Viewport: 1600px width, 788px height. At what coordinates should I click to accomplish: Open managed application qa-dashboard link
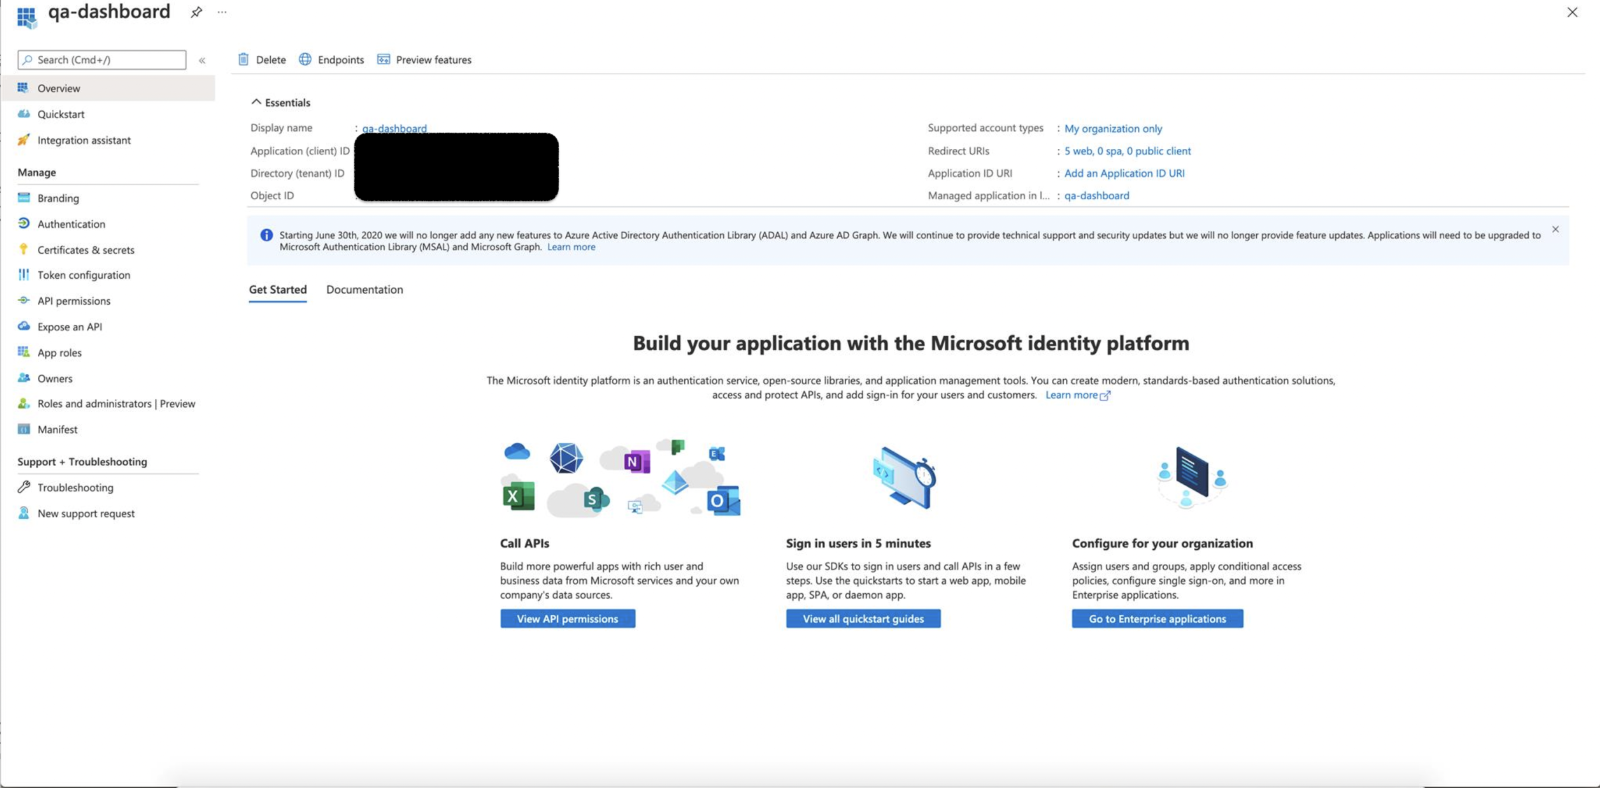pos(1096,196)
